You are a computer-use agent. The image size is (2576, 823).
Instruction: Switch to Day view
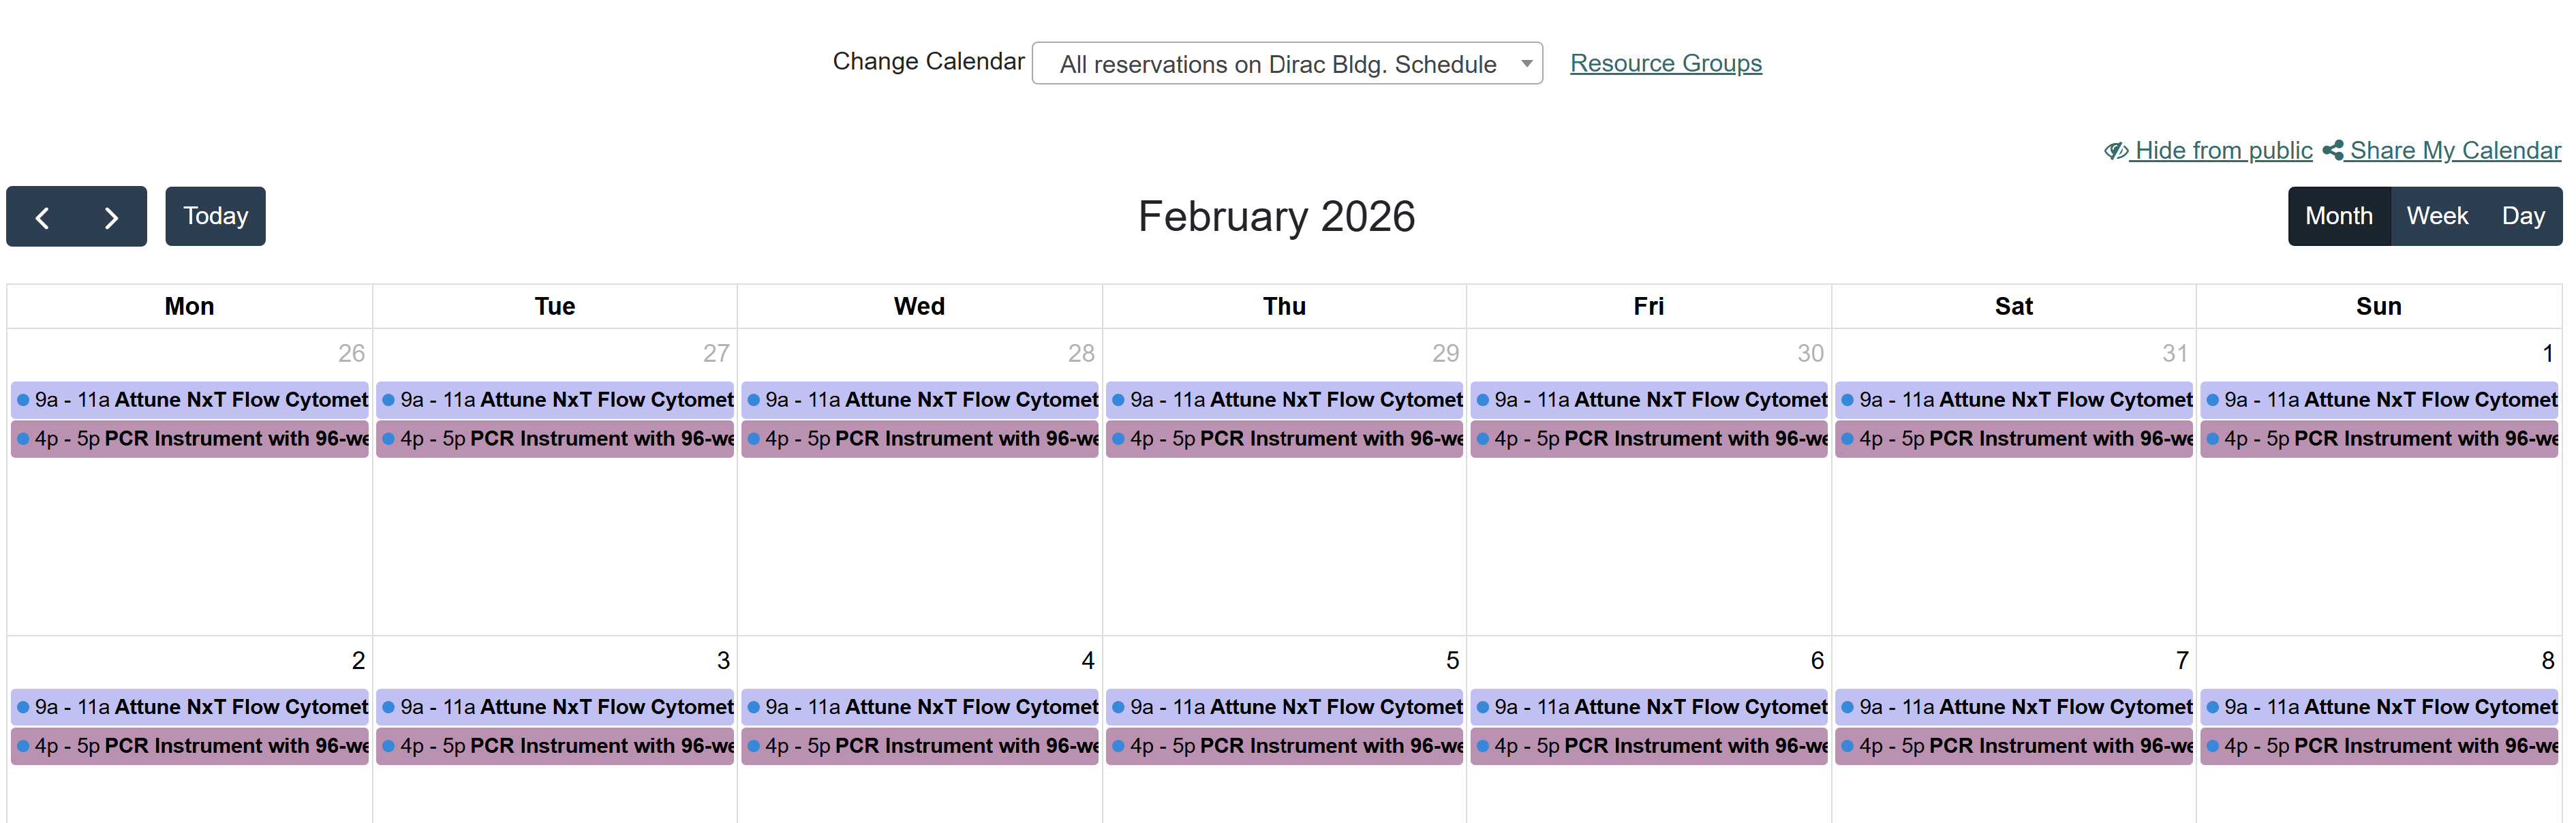[2522, 216]
